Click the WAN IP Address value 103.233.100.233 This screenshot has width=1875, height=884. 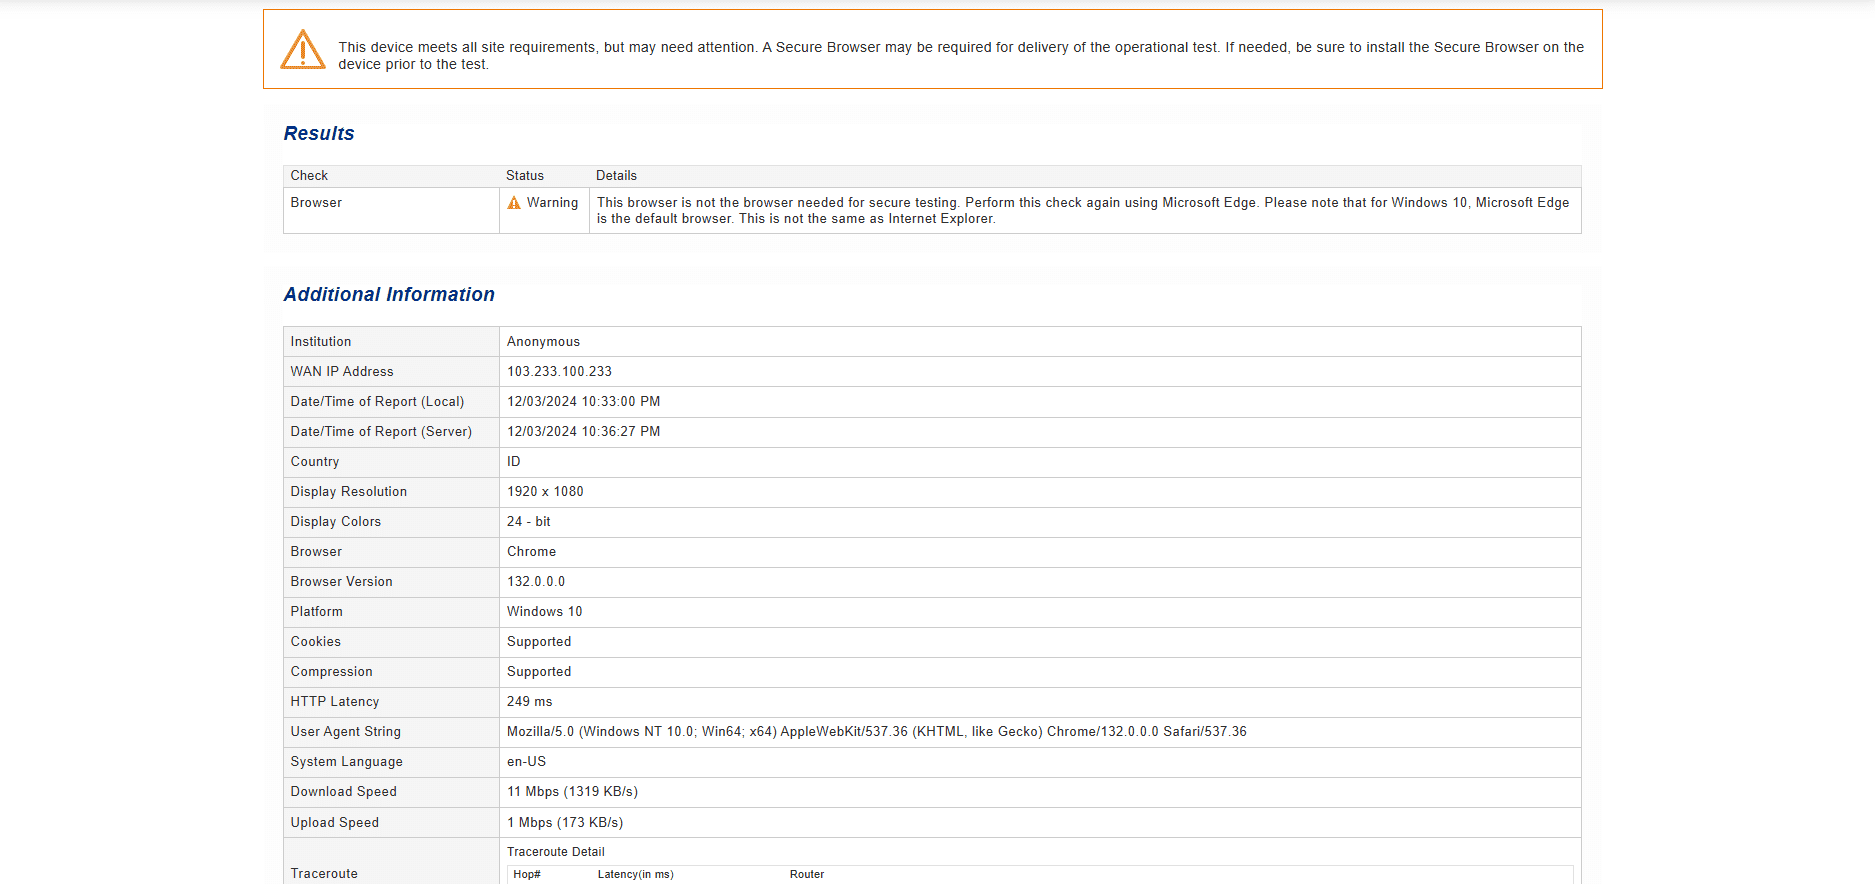coord(559,372)
